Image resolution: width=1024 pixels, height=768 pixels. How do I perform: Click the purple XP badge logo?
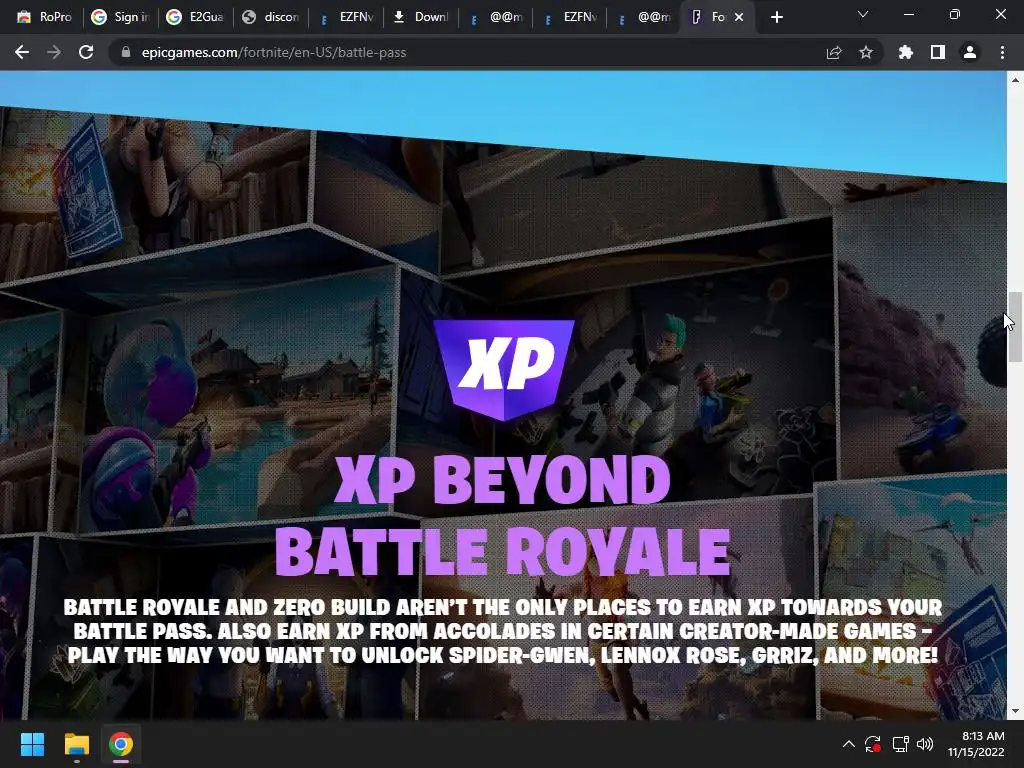(x=504, y=369)
